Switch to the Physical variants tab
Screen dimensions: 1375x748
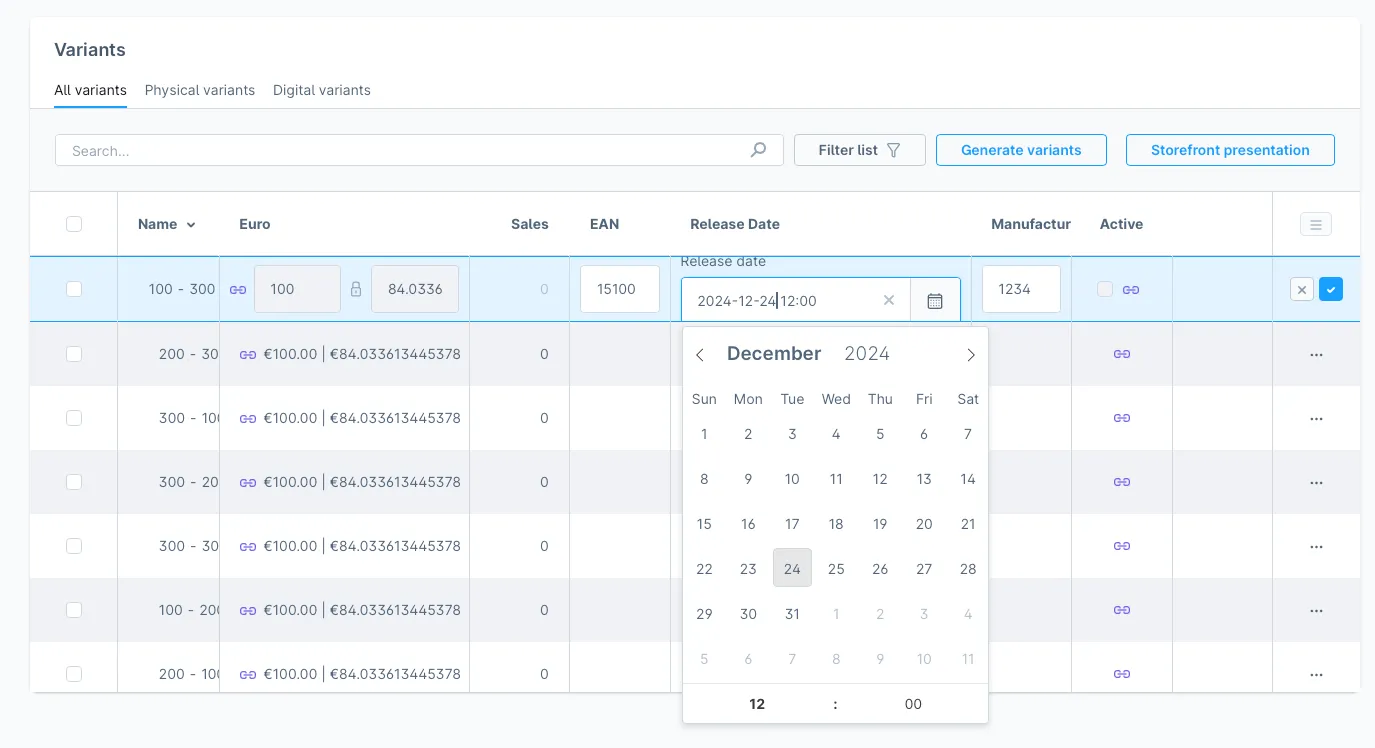199,90
